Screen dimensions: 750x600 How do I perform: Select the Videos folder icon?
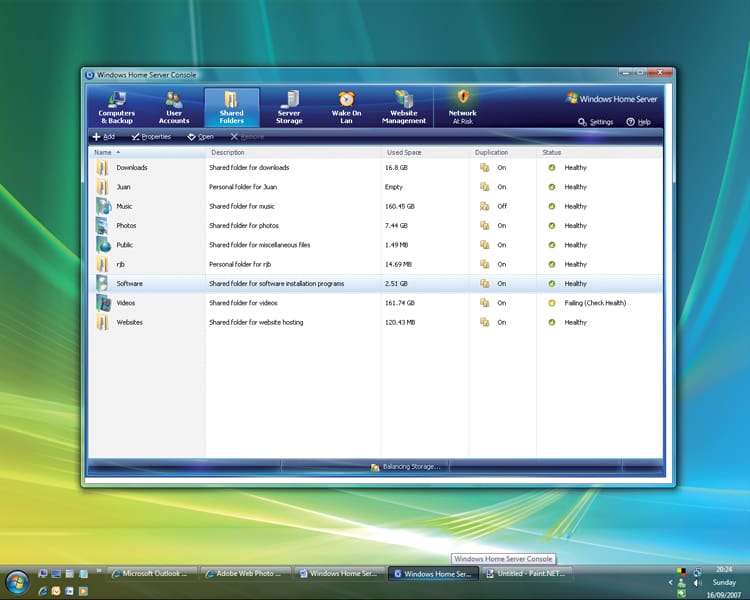[x=103, y=303]
